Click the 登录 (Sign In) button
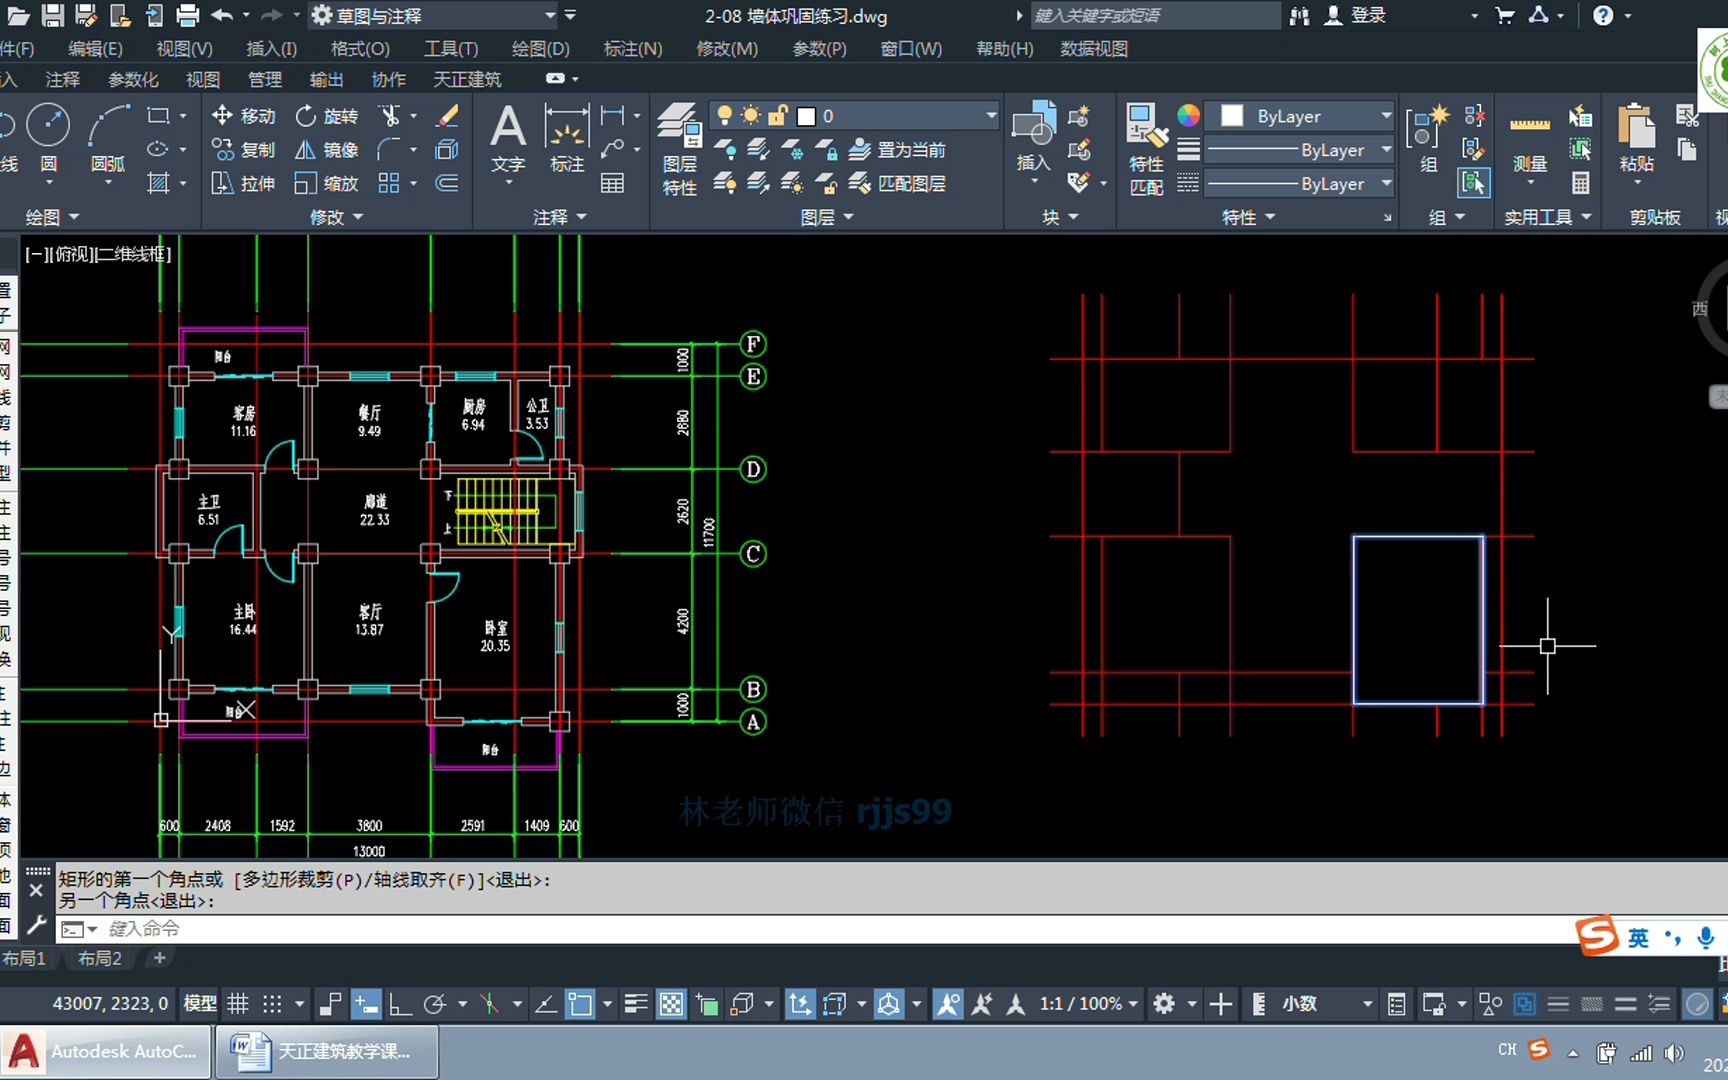 [1356, 15]
